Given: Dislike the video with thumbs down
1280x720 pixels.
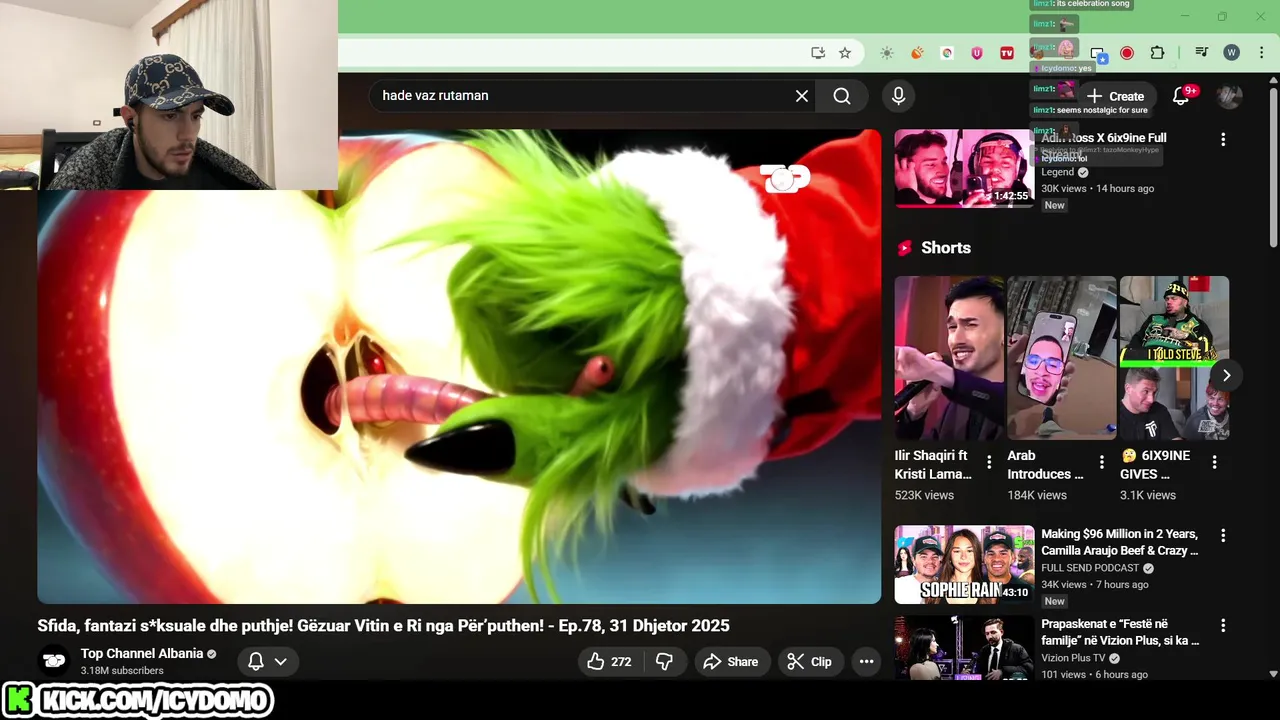Looking at the screenshot, I should coord(664,662).
